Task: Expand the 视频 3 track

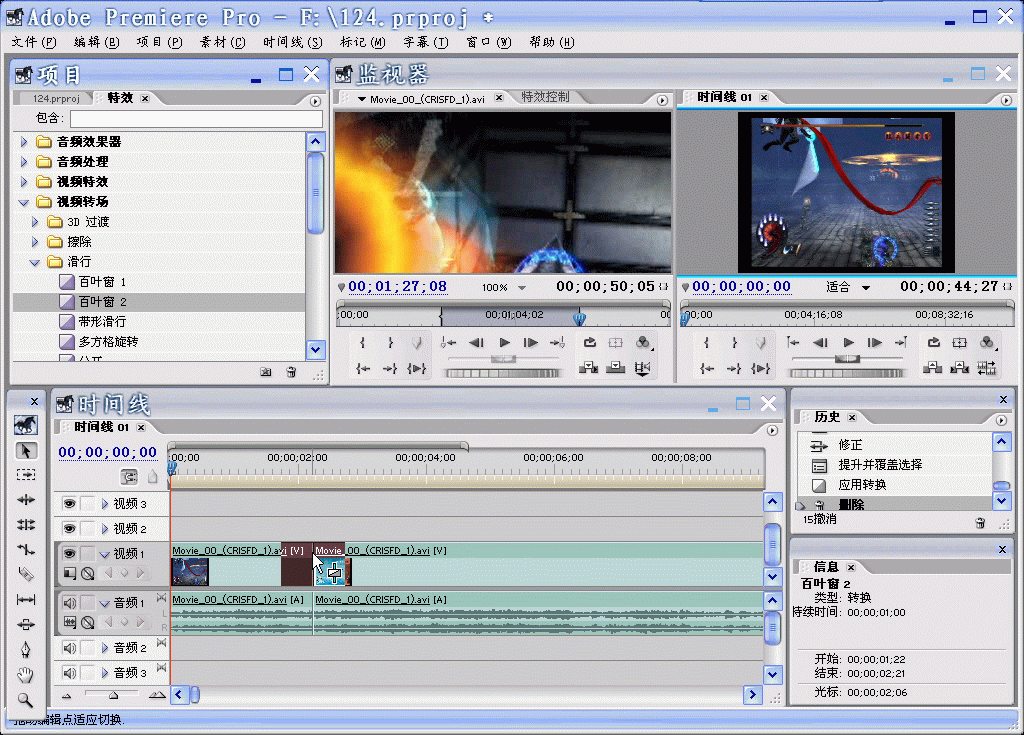Action: (104, 504)
